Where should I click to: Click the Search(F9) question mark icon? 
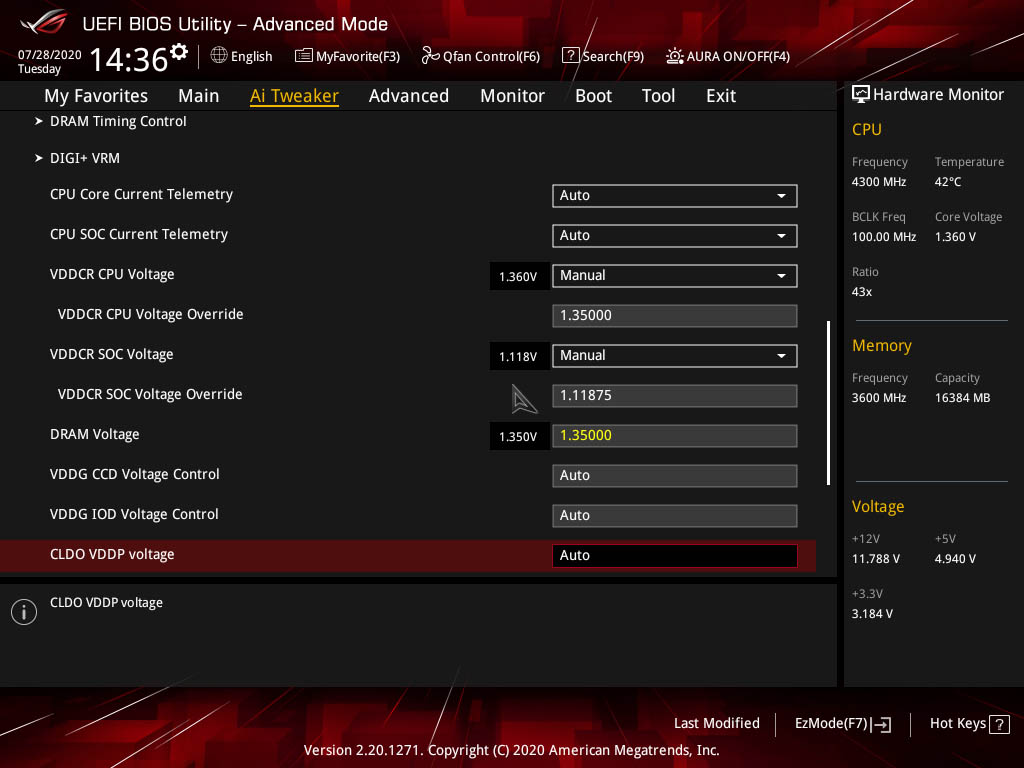570,56
